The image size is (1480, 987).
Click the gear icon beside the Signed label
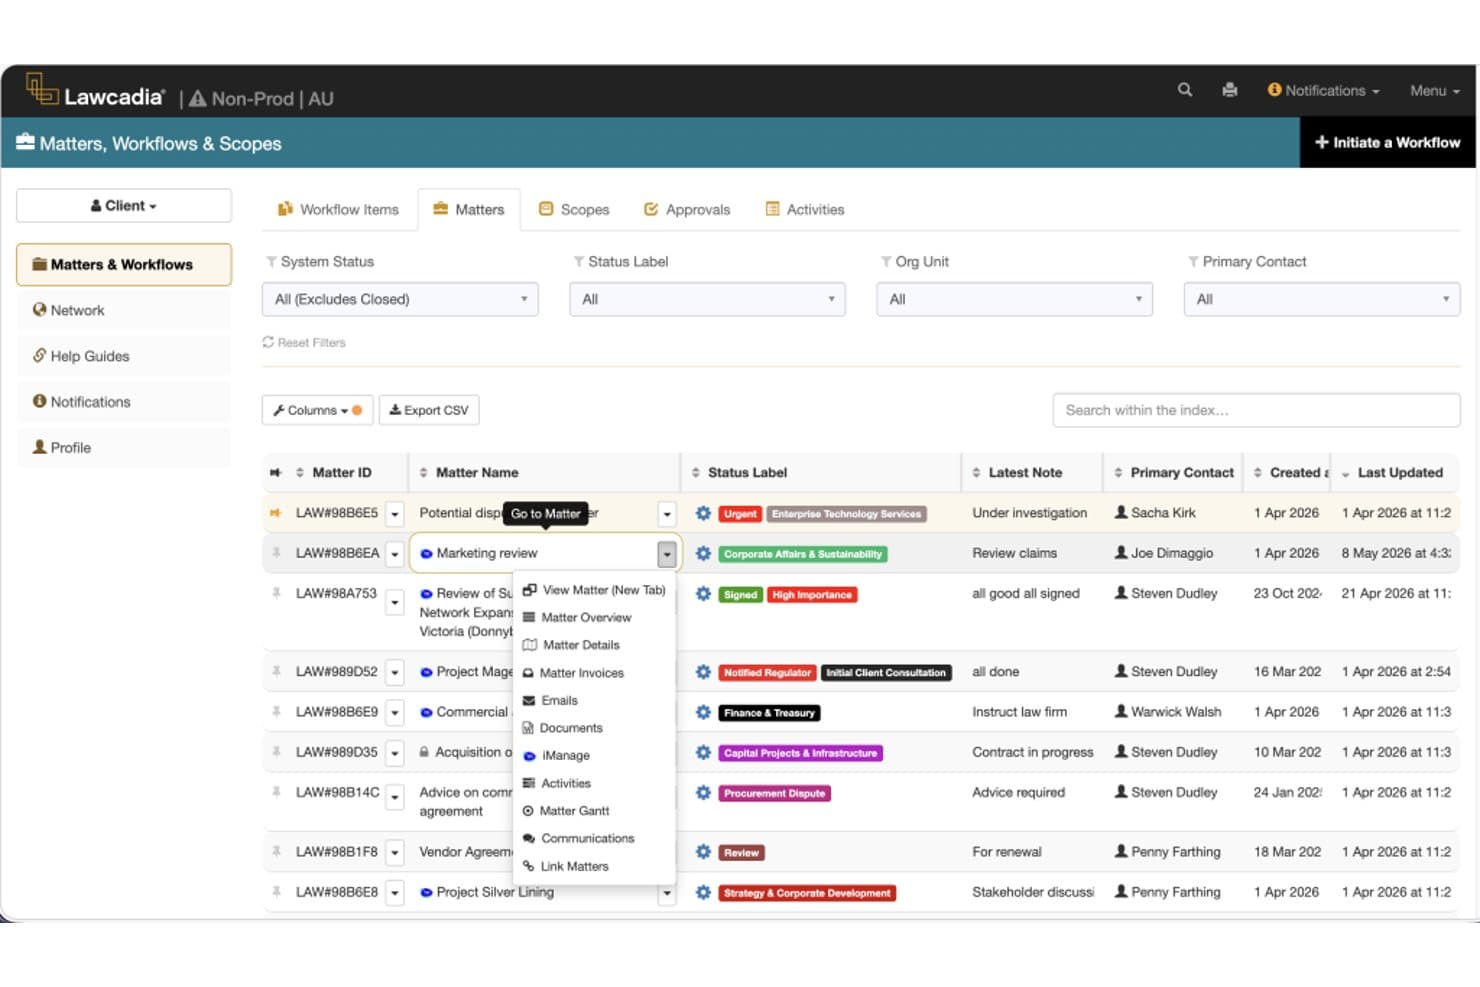click(x=703, y=594)
